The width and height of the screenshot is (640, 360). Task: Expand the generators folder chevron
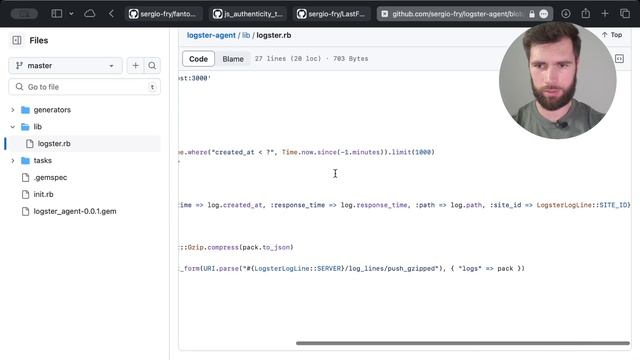(x=13, y=110)
